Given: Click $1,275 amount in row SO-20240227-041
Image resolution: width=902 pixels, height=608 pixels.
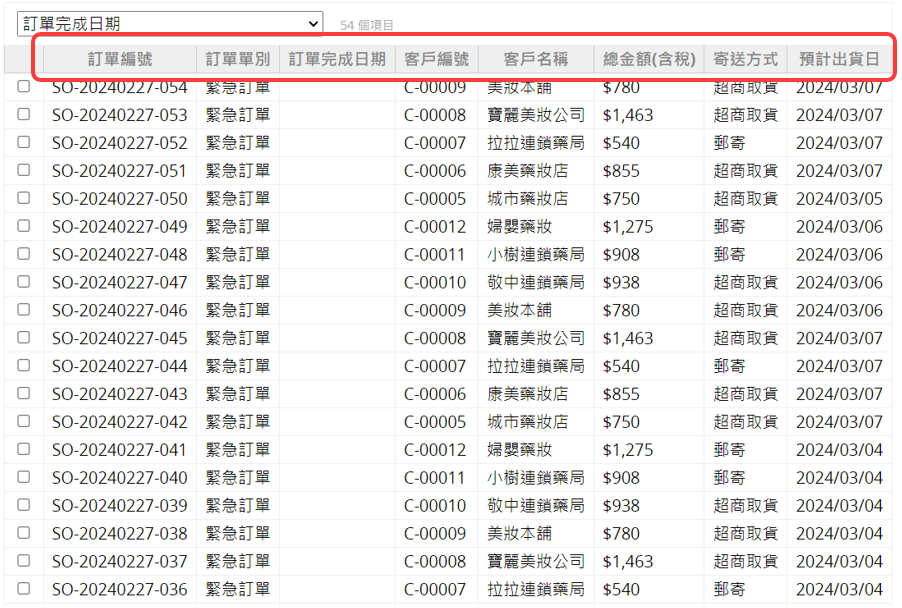Looking at the screenshot, I should (628, 450).
